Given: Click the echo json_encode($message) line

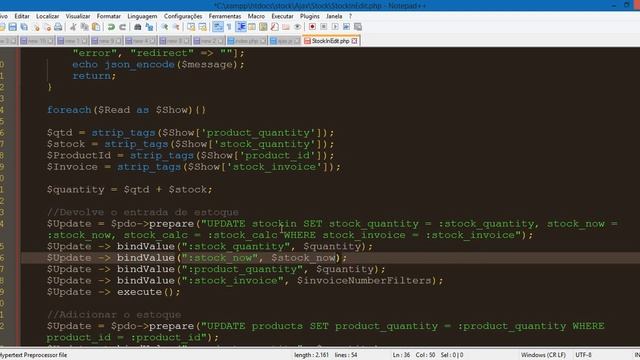Looking at the screenshot, I should coord(158,64).
